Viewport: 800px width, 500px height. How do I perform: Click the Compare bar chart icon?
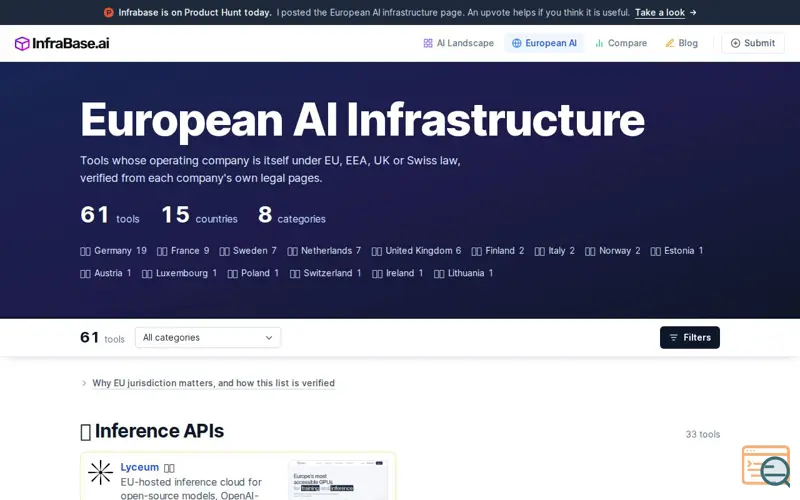point(599,43)
